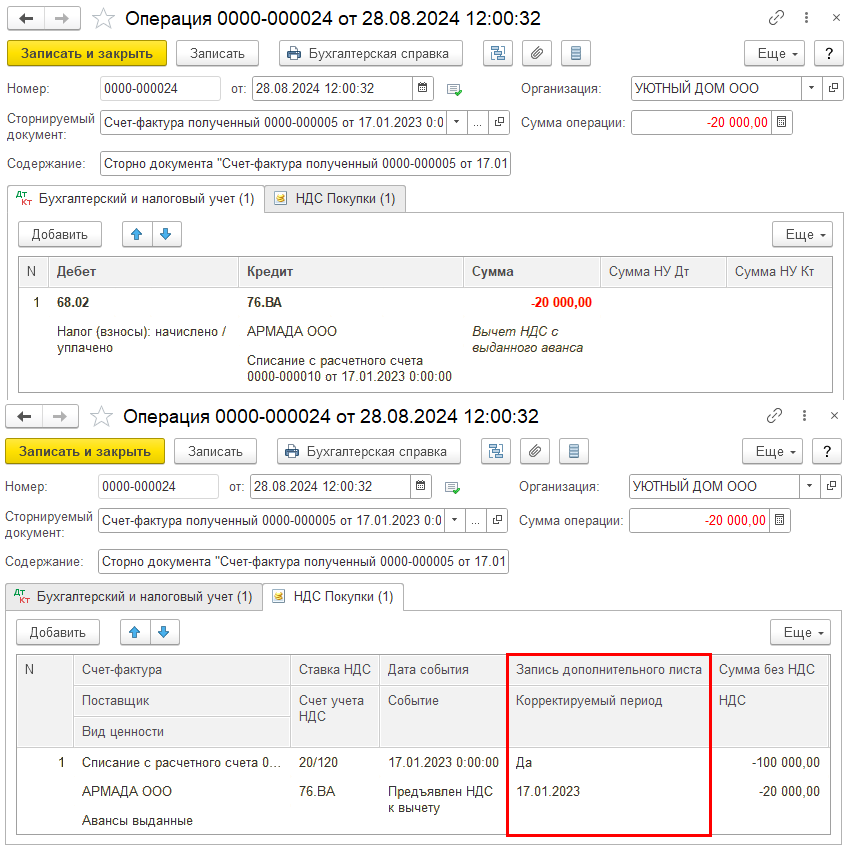
Task: Open kebab menu in upper window
Action: 806,18
